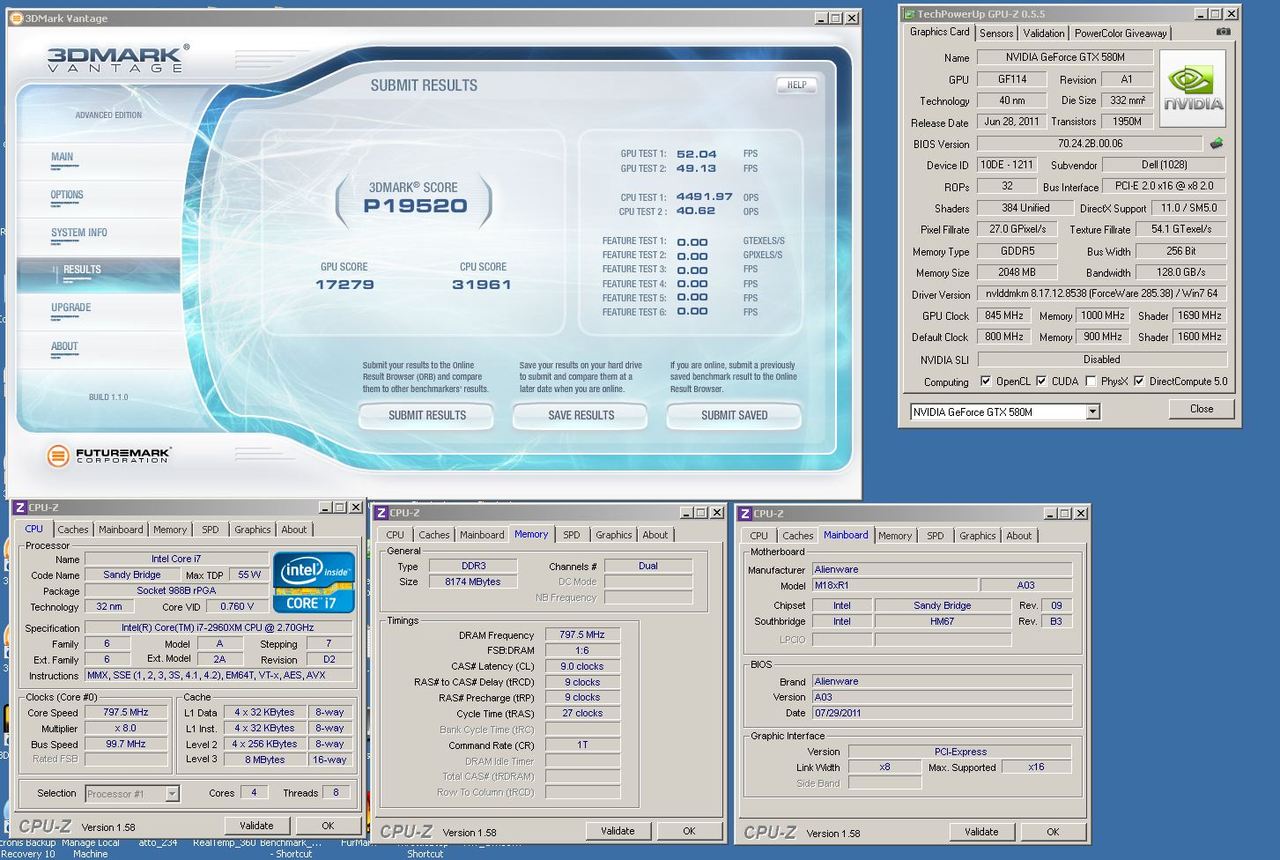Open ABOUT in the 3DMark side menu
Screen dimensions: 1280x860
pos(64,346)
